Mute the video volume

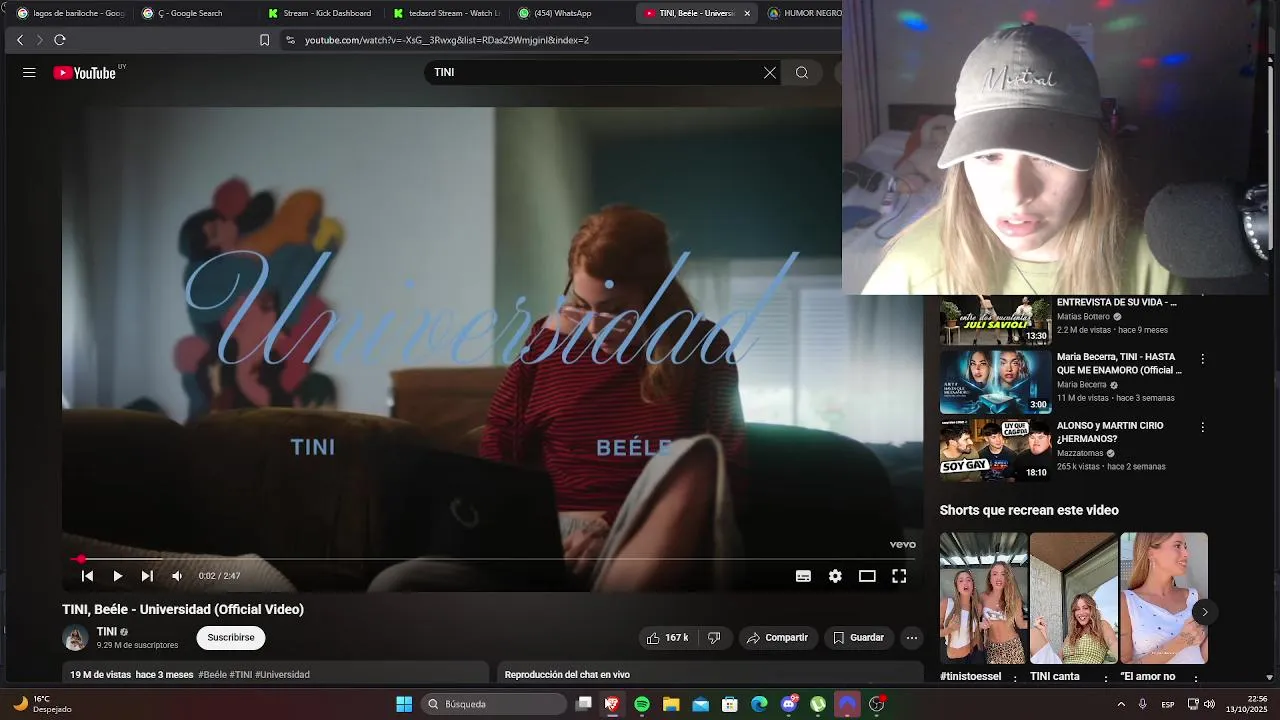pos(177,576)
